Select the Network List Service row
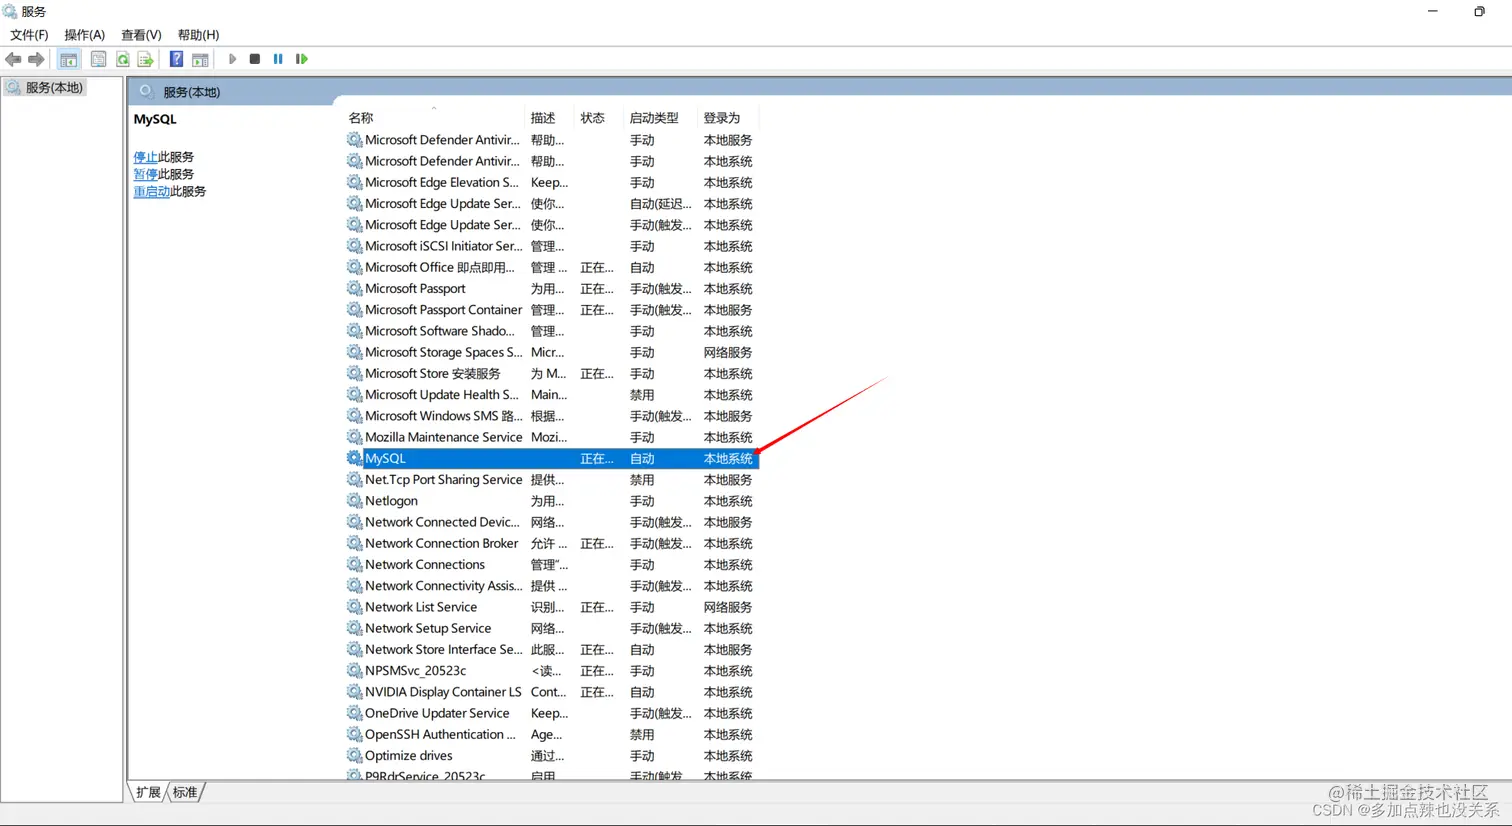Screen dimensions: 1512x826 coord(552,607)
